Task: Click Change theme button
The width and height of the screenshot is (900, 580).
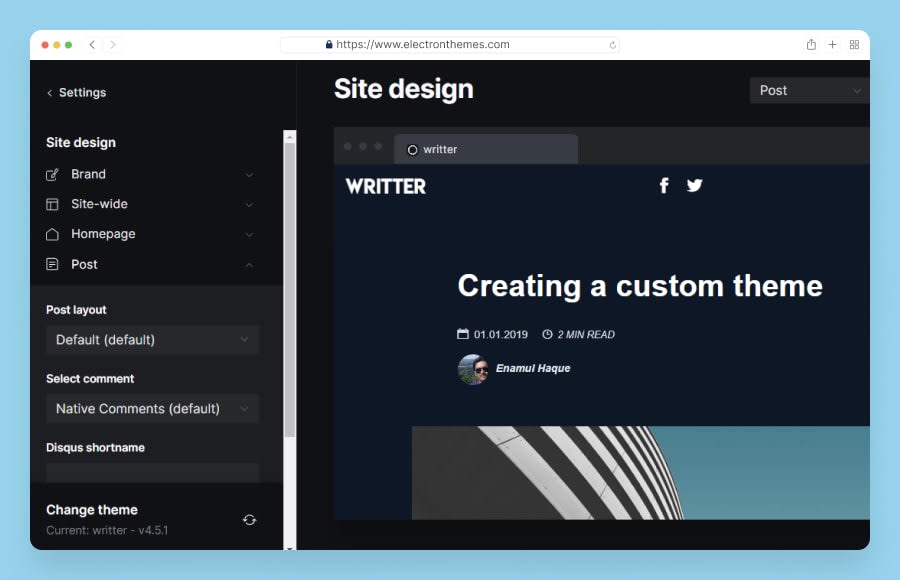Action: click(x=92, y=510)
